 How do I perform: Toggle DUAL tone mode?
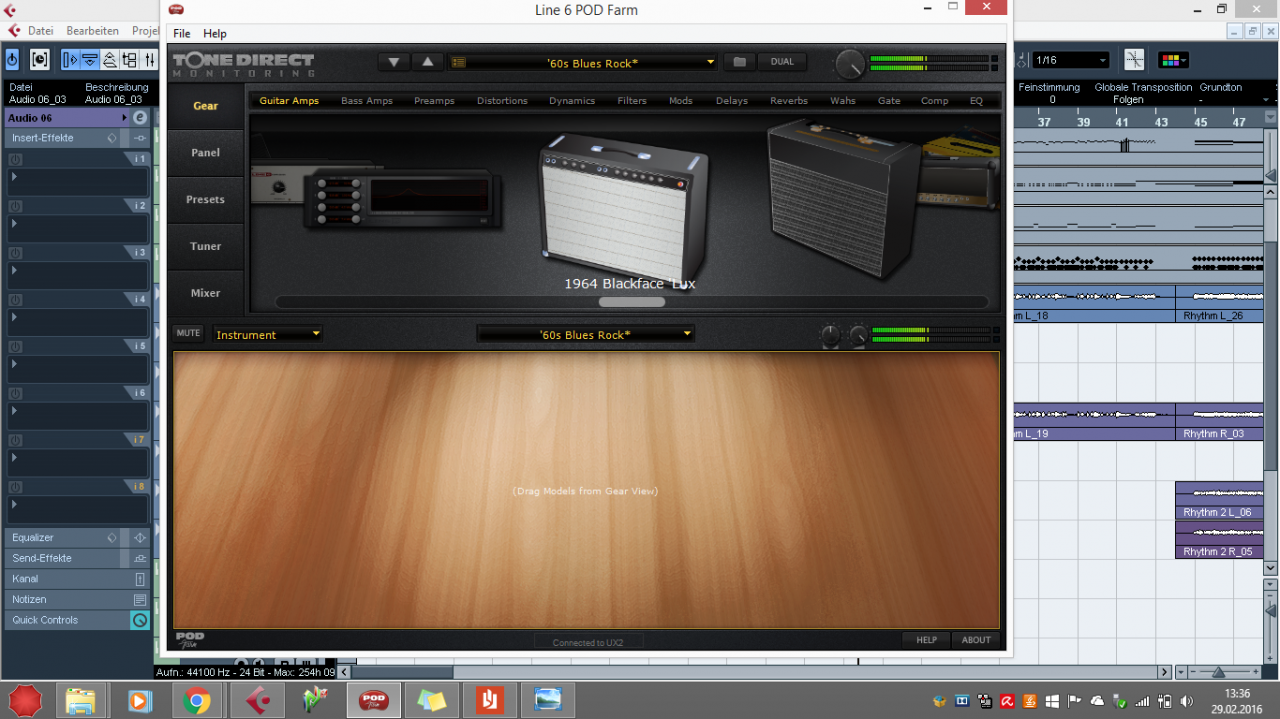[782, 62]
